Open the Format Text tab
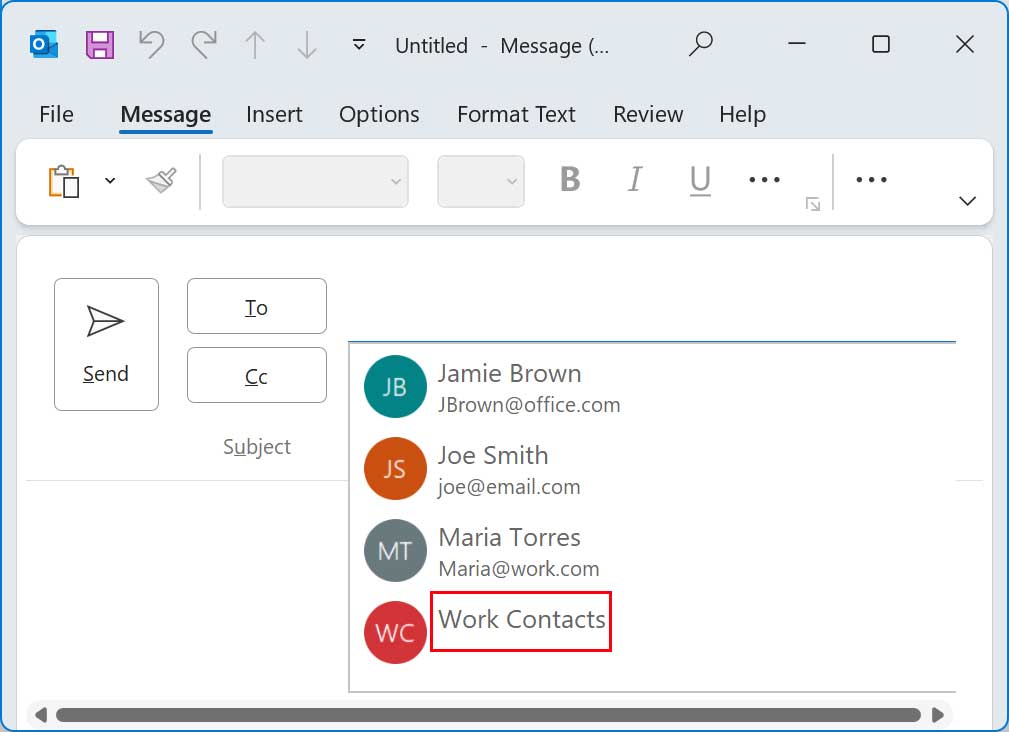Viewport: 1009px width, 732px height. coord(516,114)
